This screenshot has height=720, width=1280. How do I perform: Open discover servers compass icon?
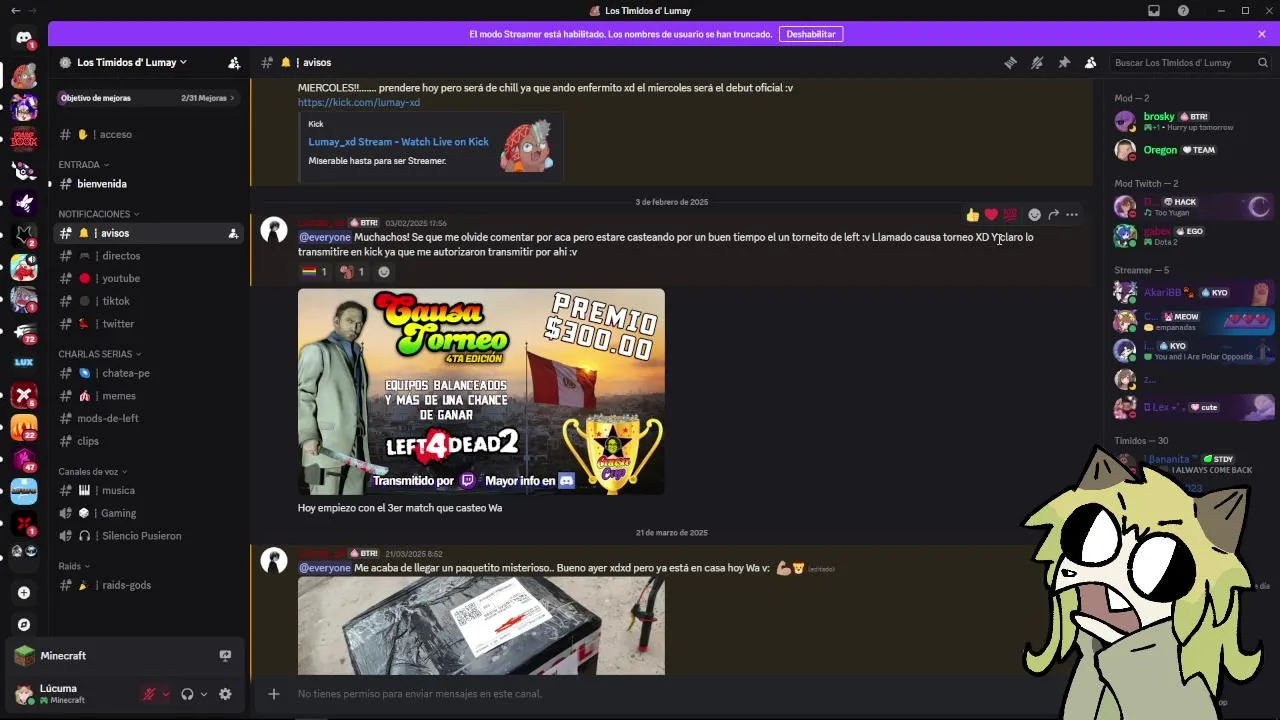point(24,624)
